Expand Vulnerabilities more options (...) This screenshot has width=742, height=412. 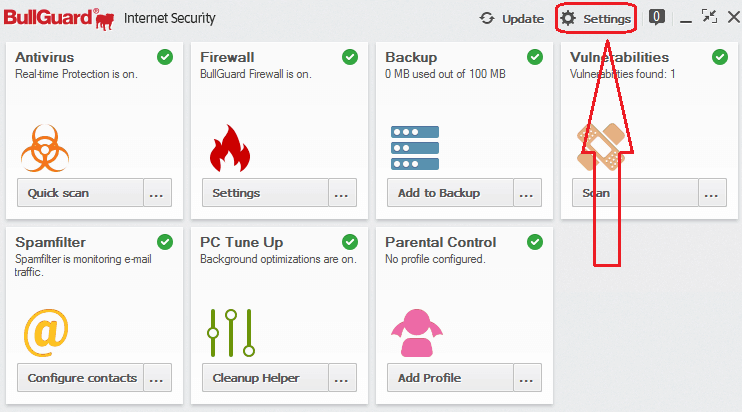point(712,193)
